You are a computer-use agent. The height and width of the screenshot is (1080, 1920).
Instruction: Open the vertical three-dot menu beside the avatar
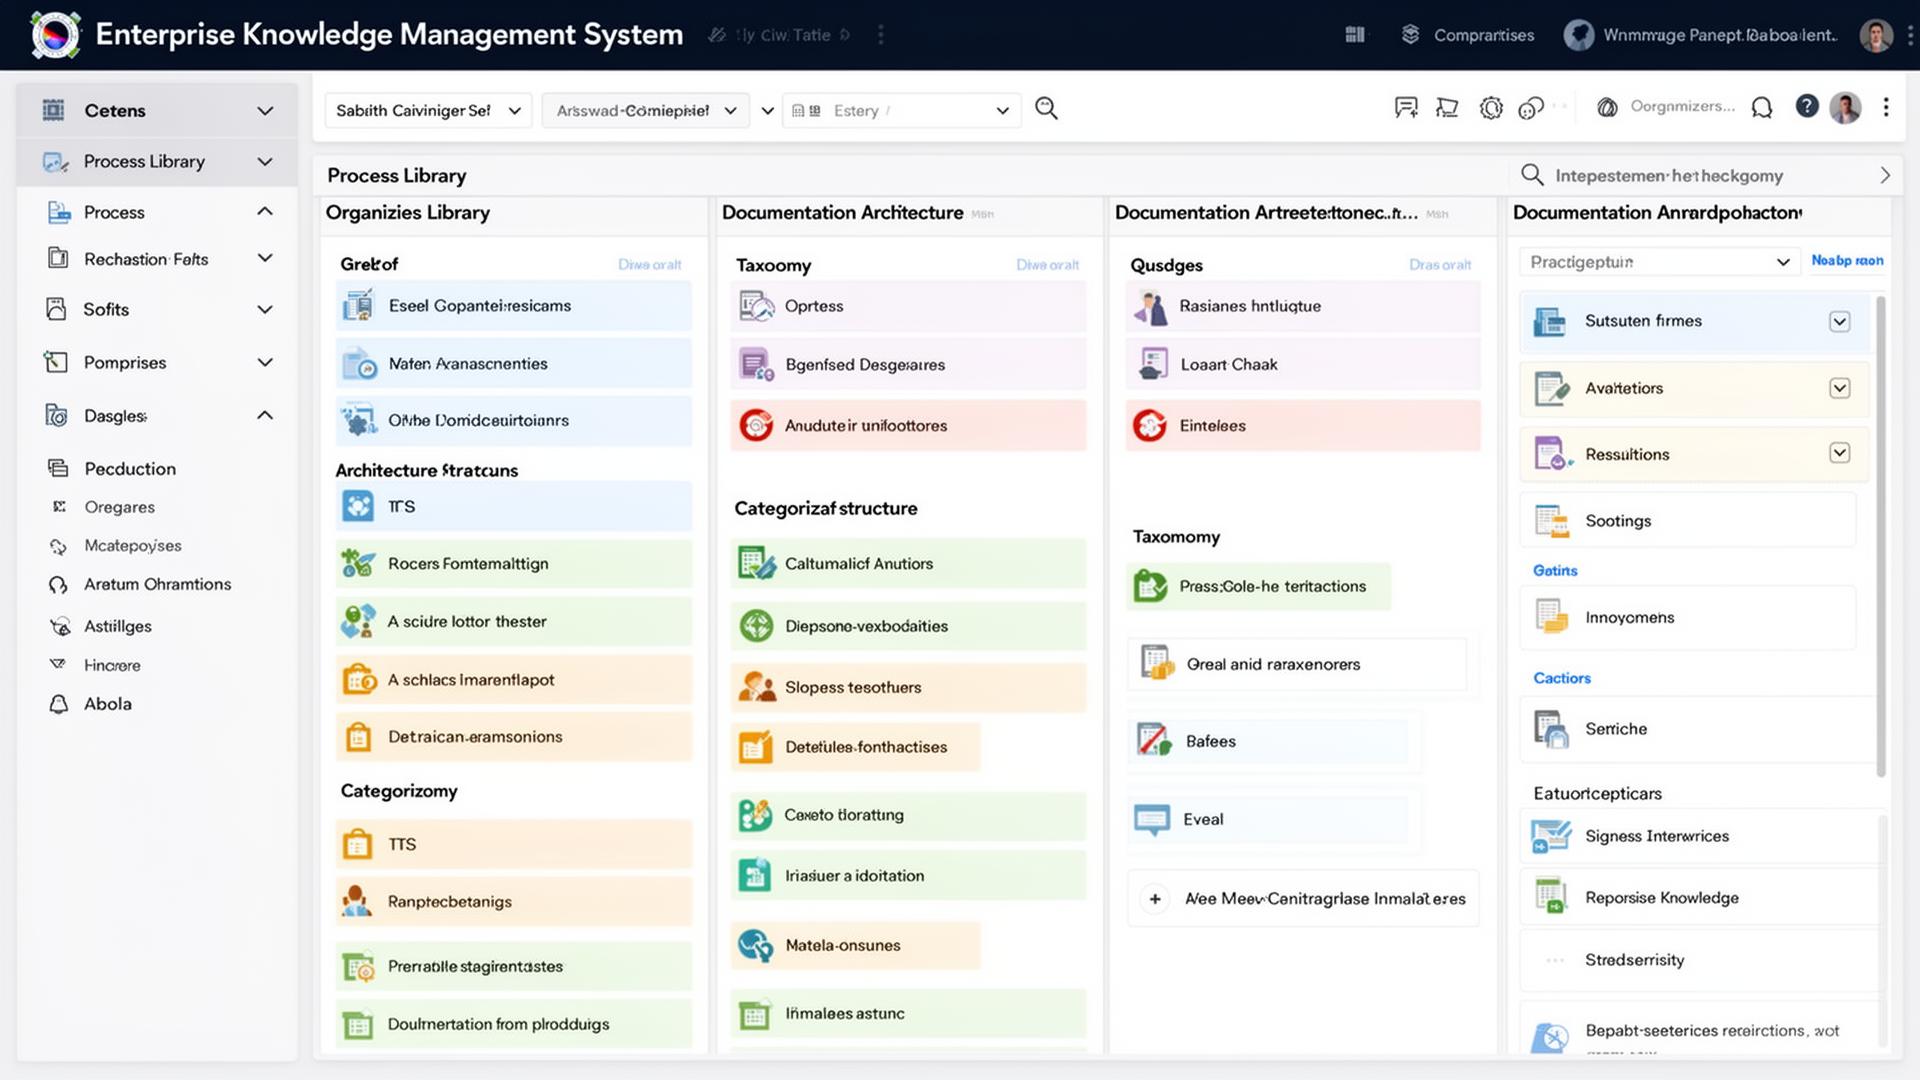(1886, 107)
